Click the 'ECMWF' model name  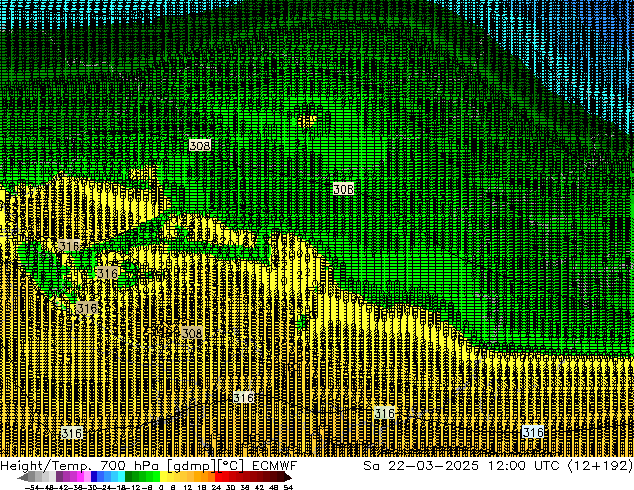click(x=275, y=466)
